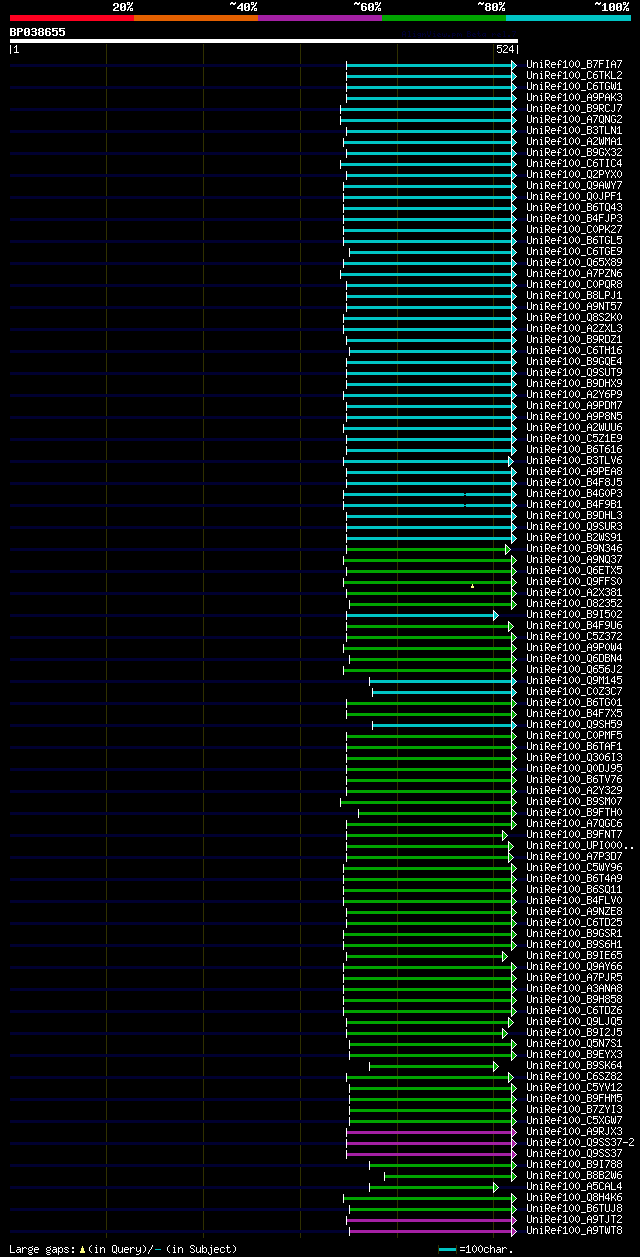Select the UniRef100_A2ZXL3 label

pos(574,328)
